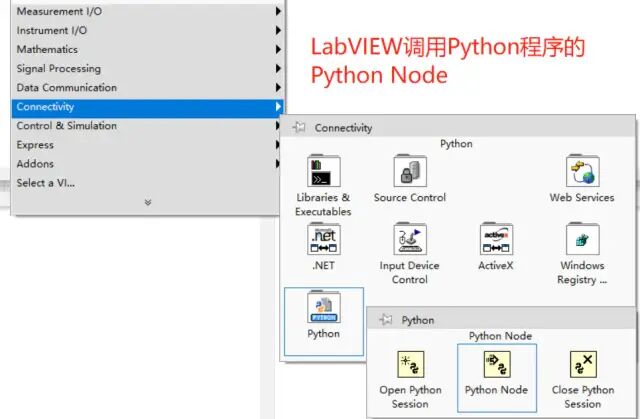The width and height of the screenshot is (640, 419).
Task: Click the Python Node hover caption text
Action: [500, 336]
